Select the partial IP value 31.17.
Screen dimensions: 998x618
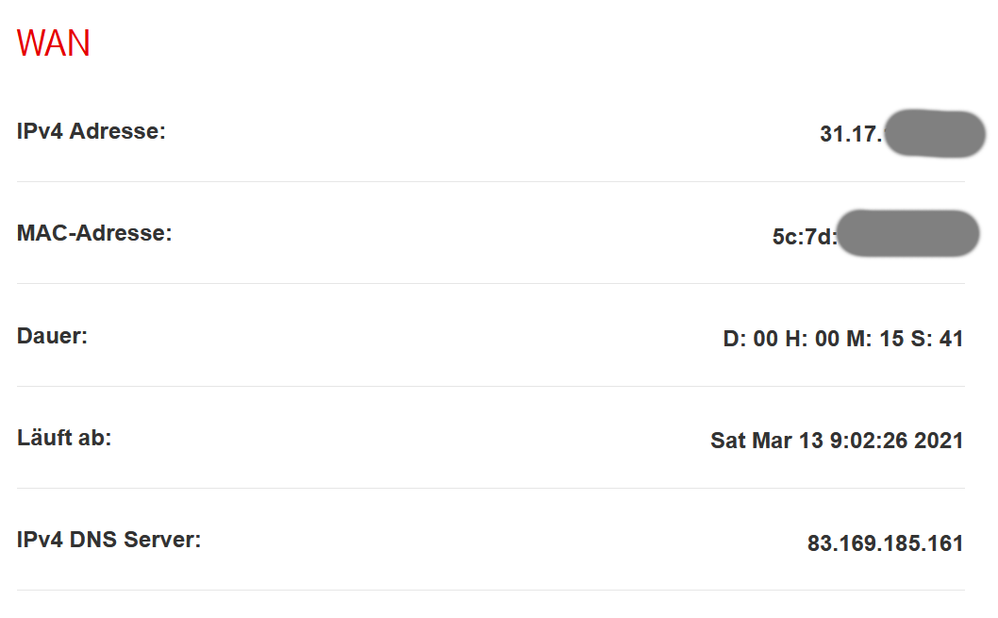pos(851,135)
